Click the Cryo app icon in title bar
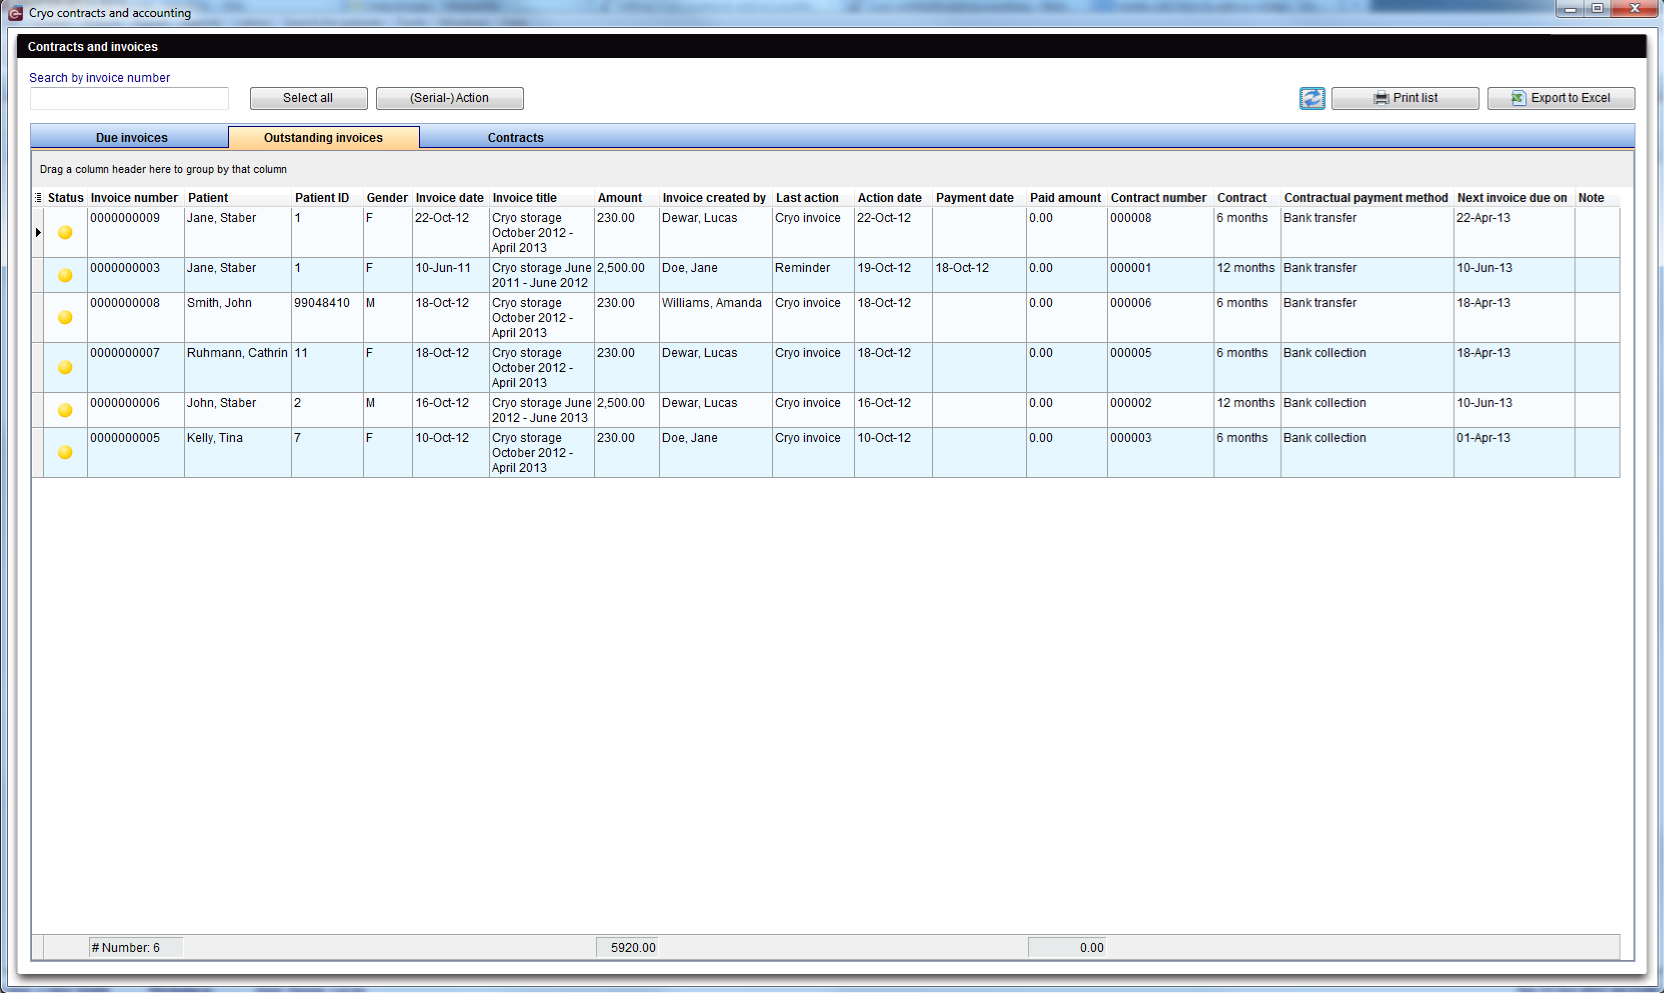Screen dimensions: 1664x993 (x=15, y=13)
